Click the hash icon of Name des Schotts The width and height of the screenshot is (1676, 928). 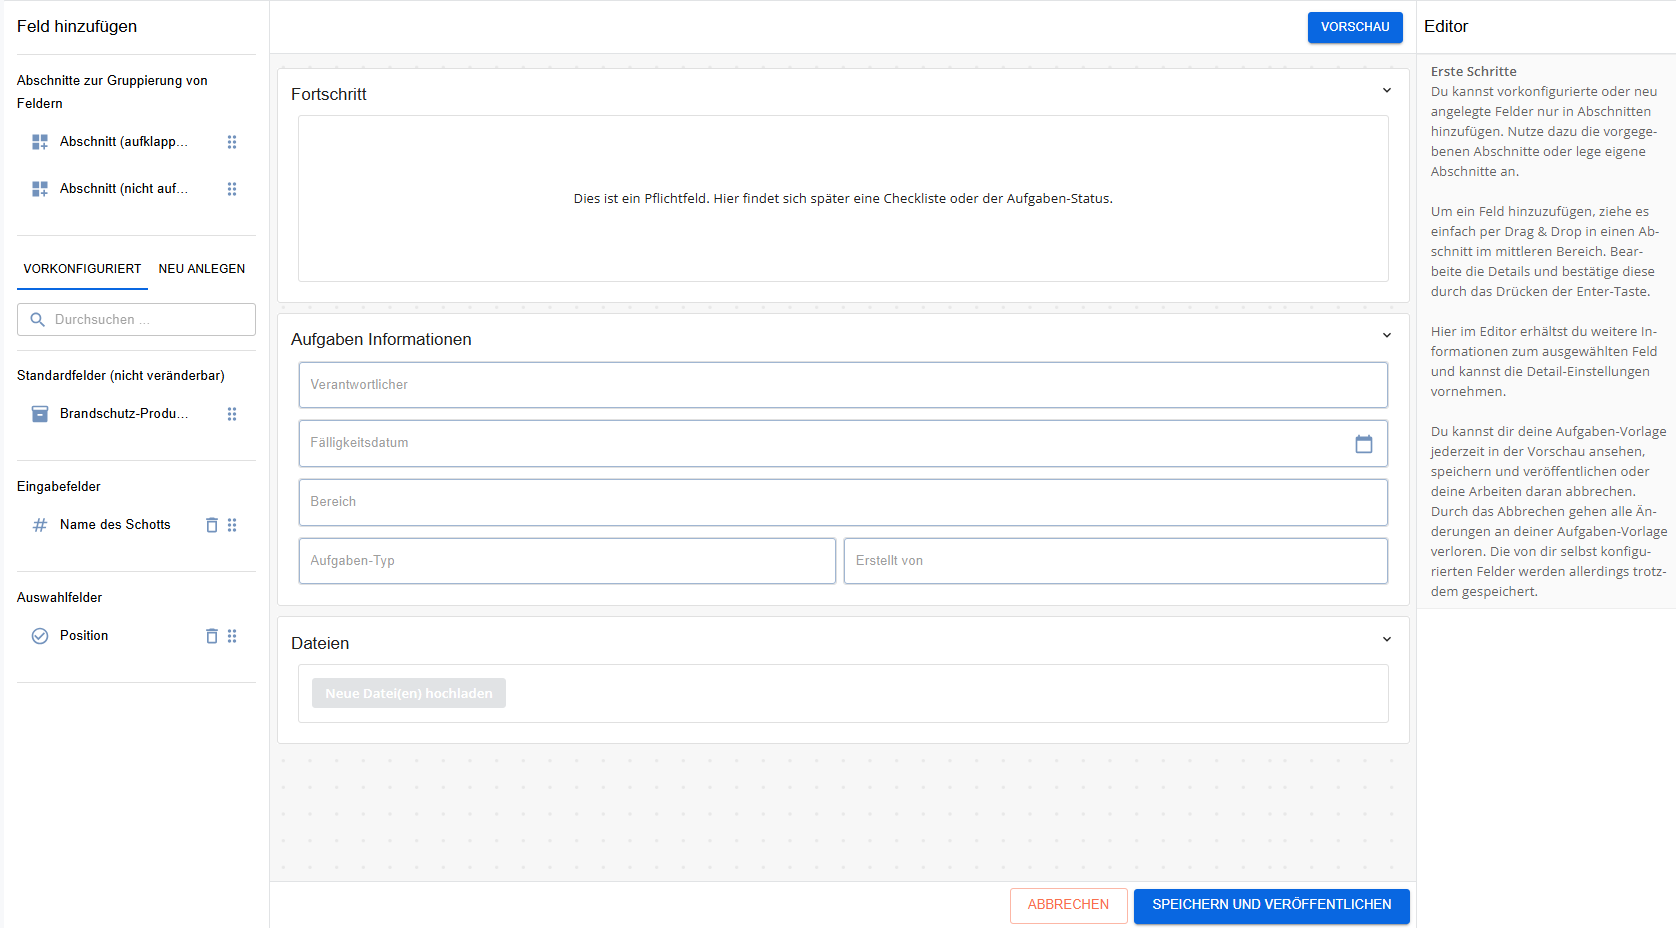tap(40, 525)
